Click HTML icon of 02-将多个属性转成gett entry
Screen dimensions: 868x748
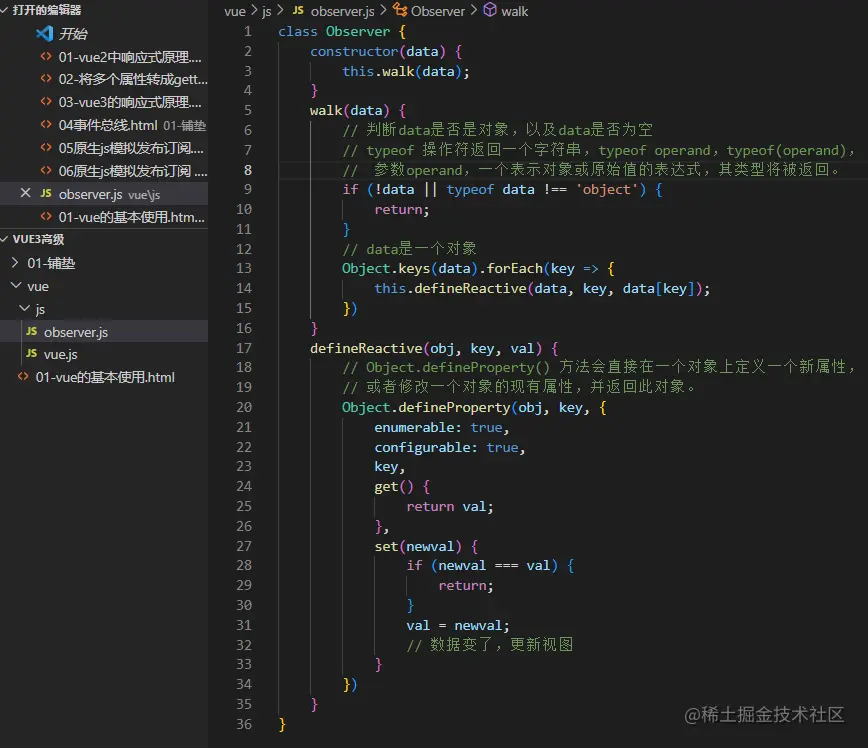pyautogui.click(x=46, y=79)
